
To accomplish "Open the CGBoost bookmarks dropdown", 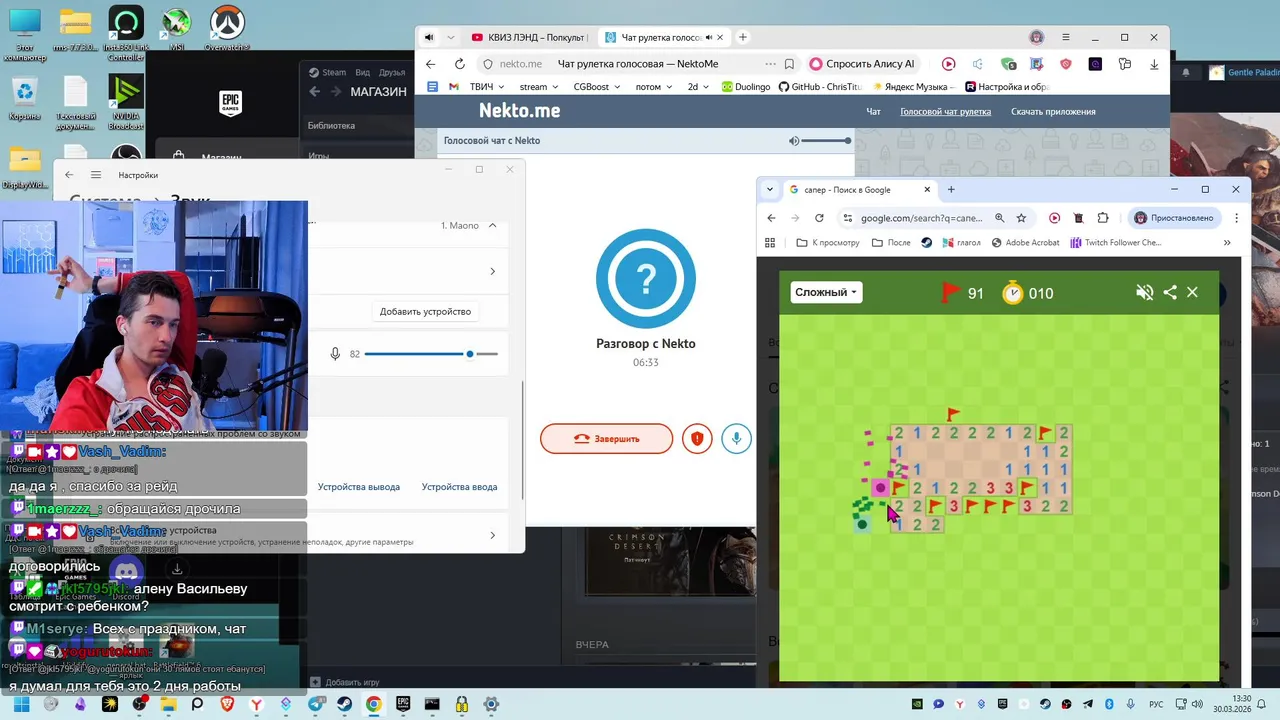I will coord(596,87).
